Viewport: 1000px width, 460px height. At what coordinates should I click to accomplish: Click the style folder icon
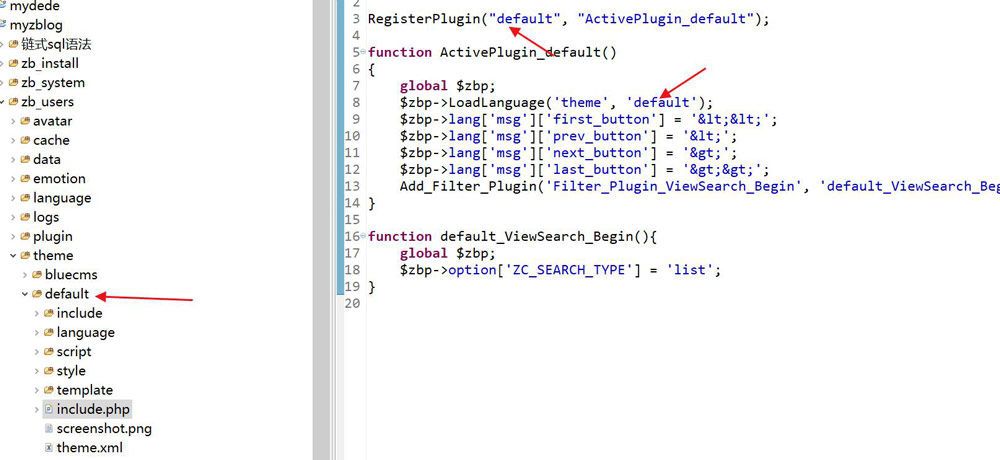tap(48, 371)
